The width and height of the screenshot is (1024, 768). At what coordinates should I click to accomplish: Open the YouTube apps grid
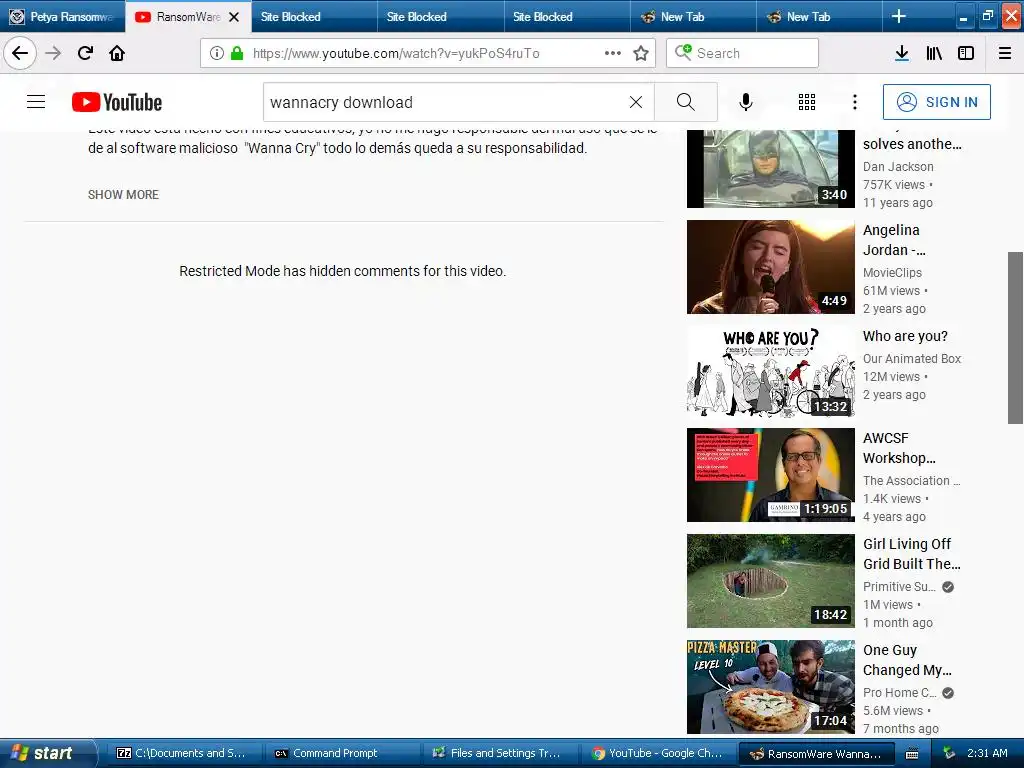coord(807,102)
